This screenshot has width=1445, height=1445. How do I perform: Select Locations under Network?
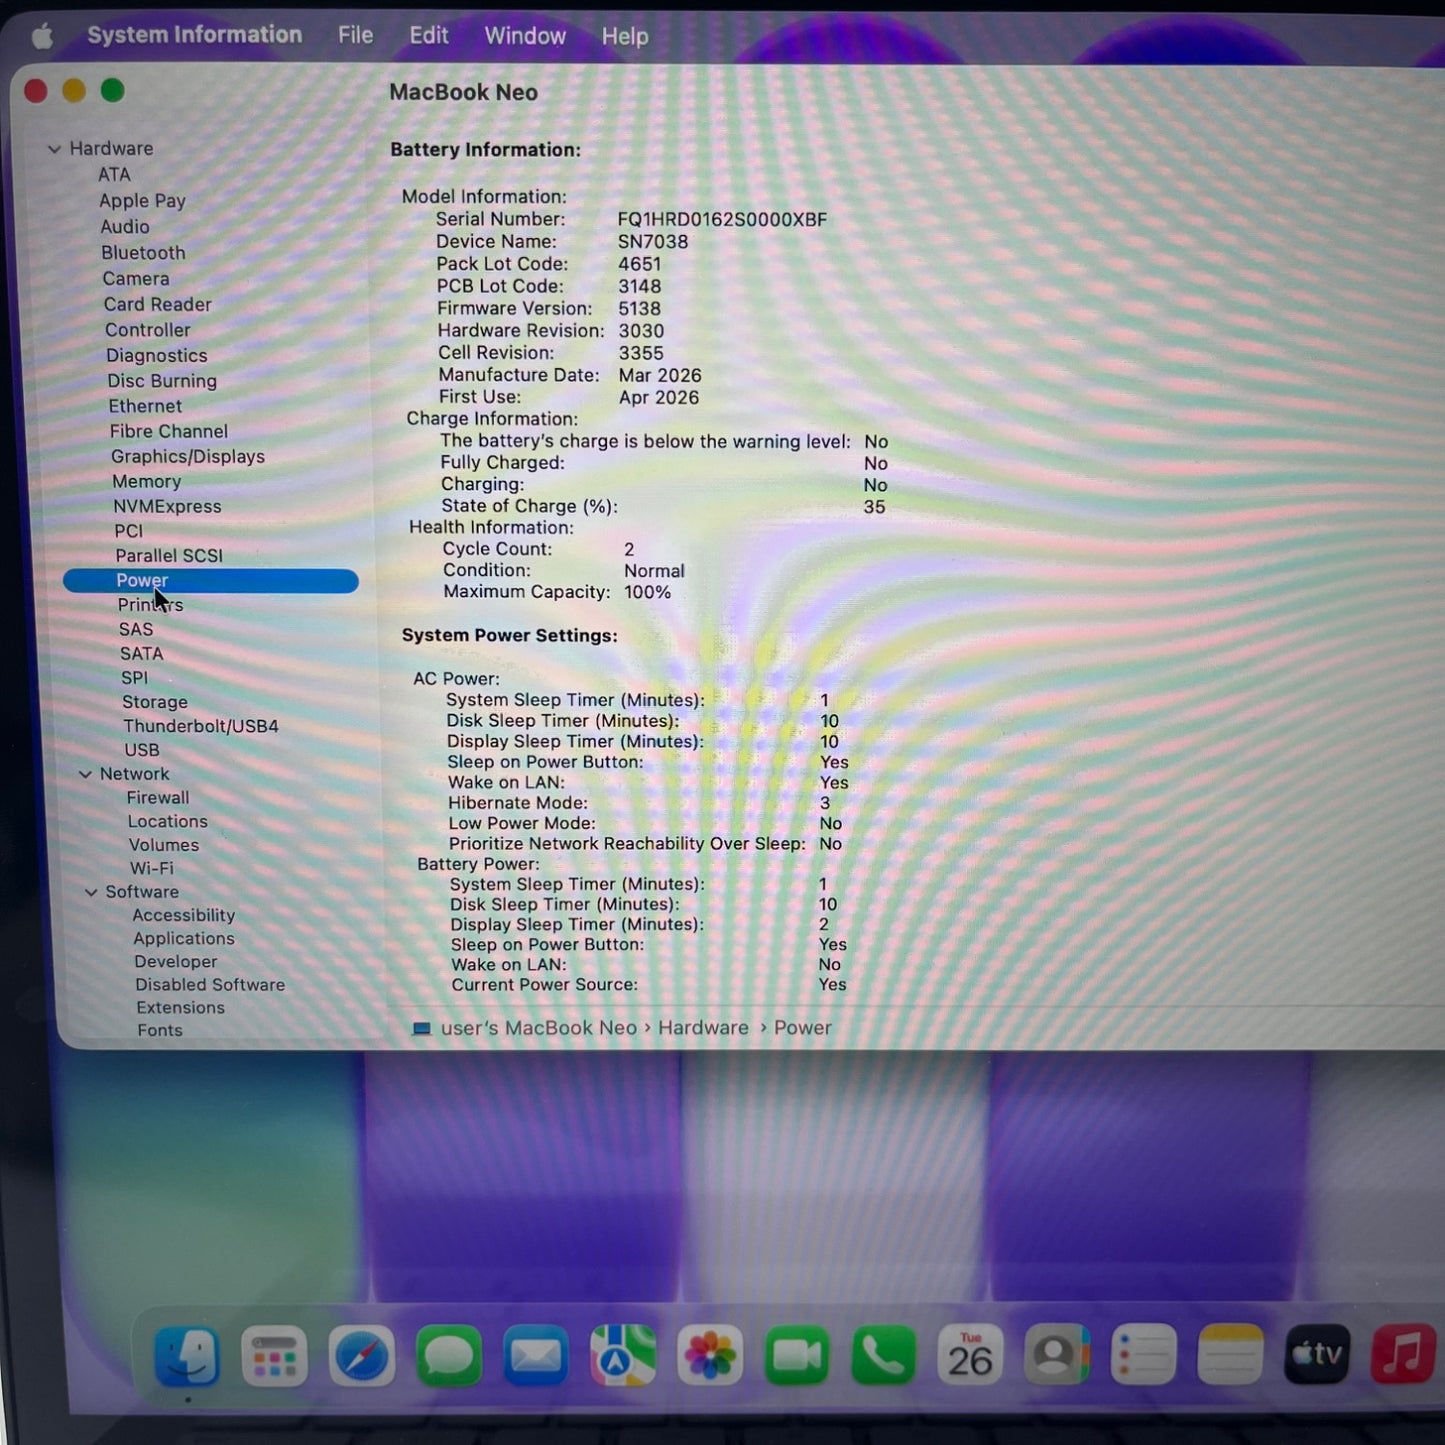click(168, 822)
